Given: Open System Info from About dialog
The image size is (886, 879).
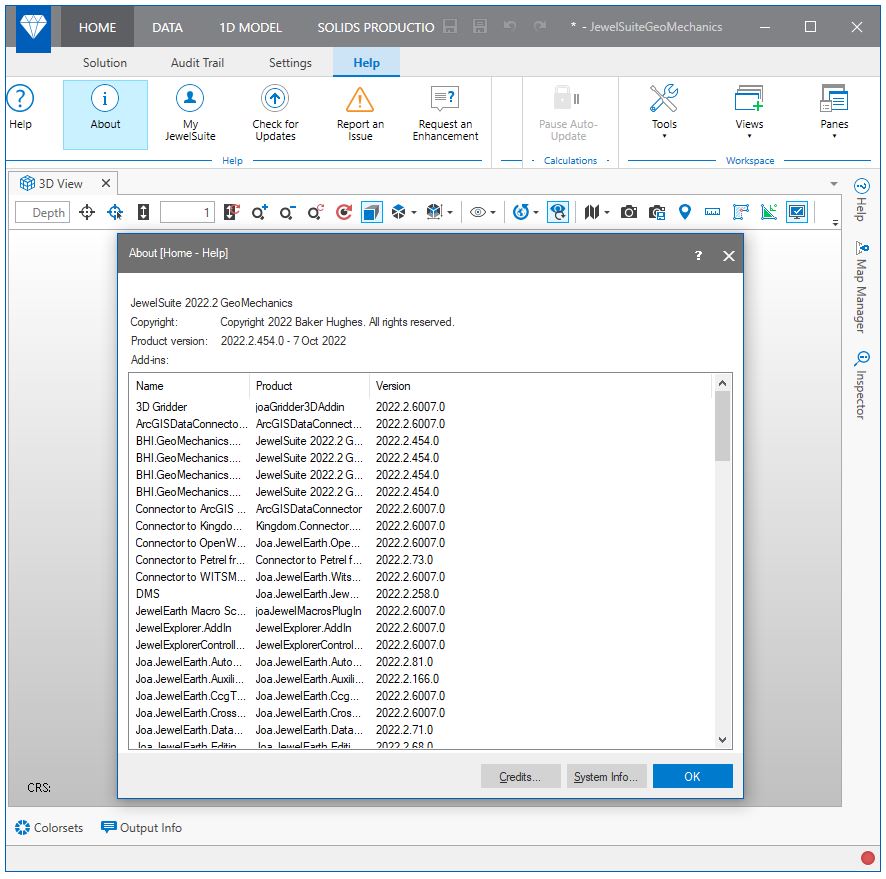Looking at the screenshot, I should coord(605,776).
